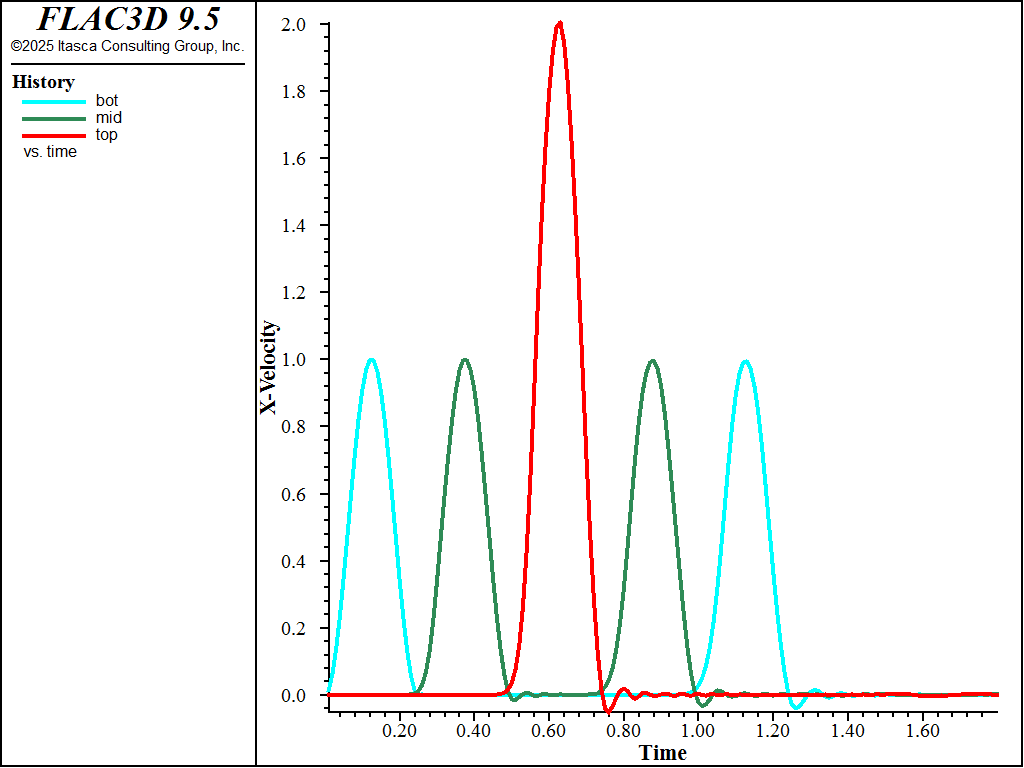The image size is (1024, 768).
Task: Click the first cyan curve peak
Action: click(371, 360)
